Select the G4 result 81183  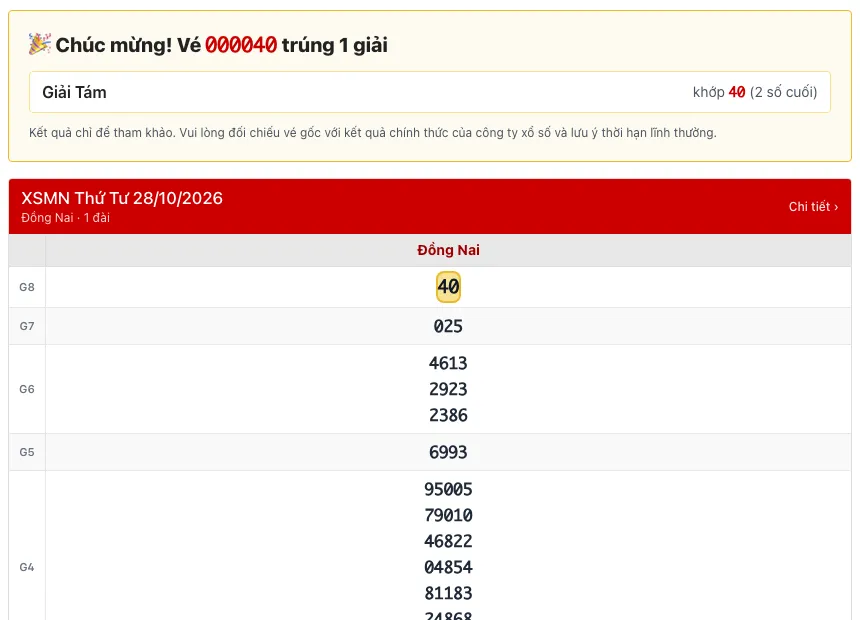click(448, 594)
